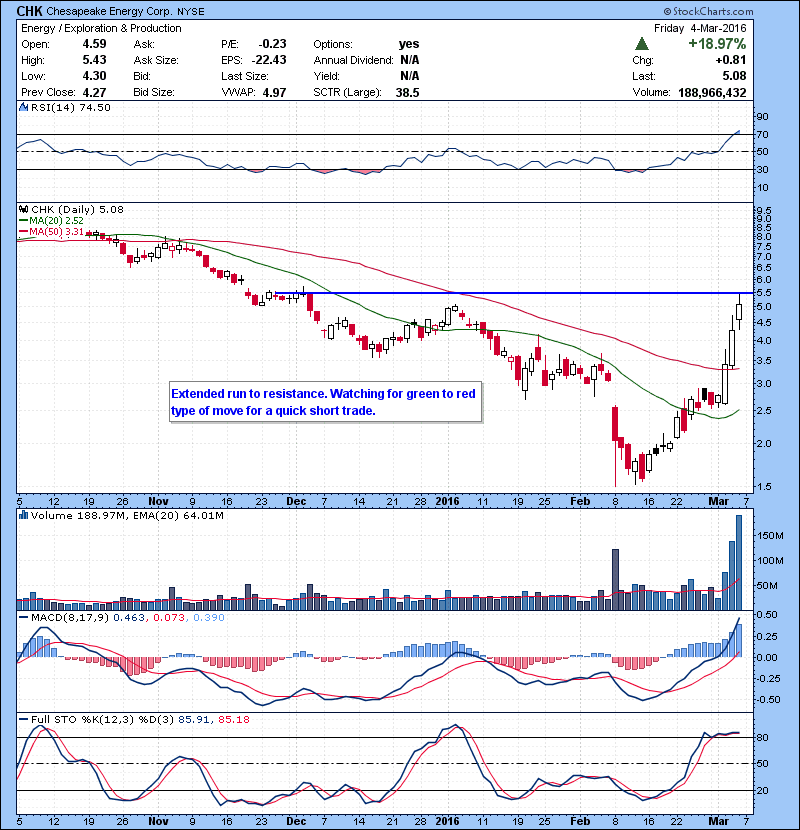Click the blue horizontal resistance line at 5.5
The width and height of the screenshot is (800, 830).
tap(514, 293)
